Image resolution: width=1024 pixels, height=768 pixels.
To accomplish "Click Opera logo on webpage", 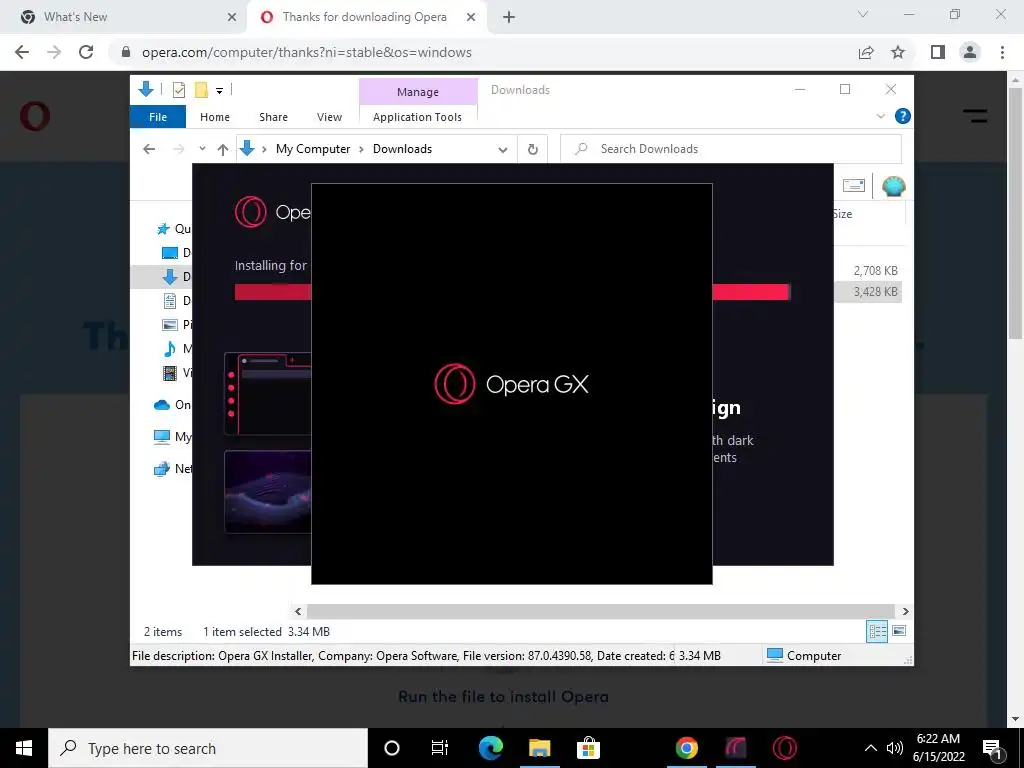I will click(x=35, y=116).
